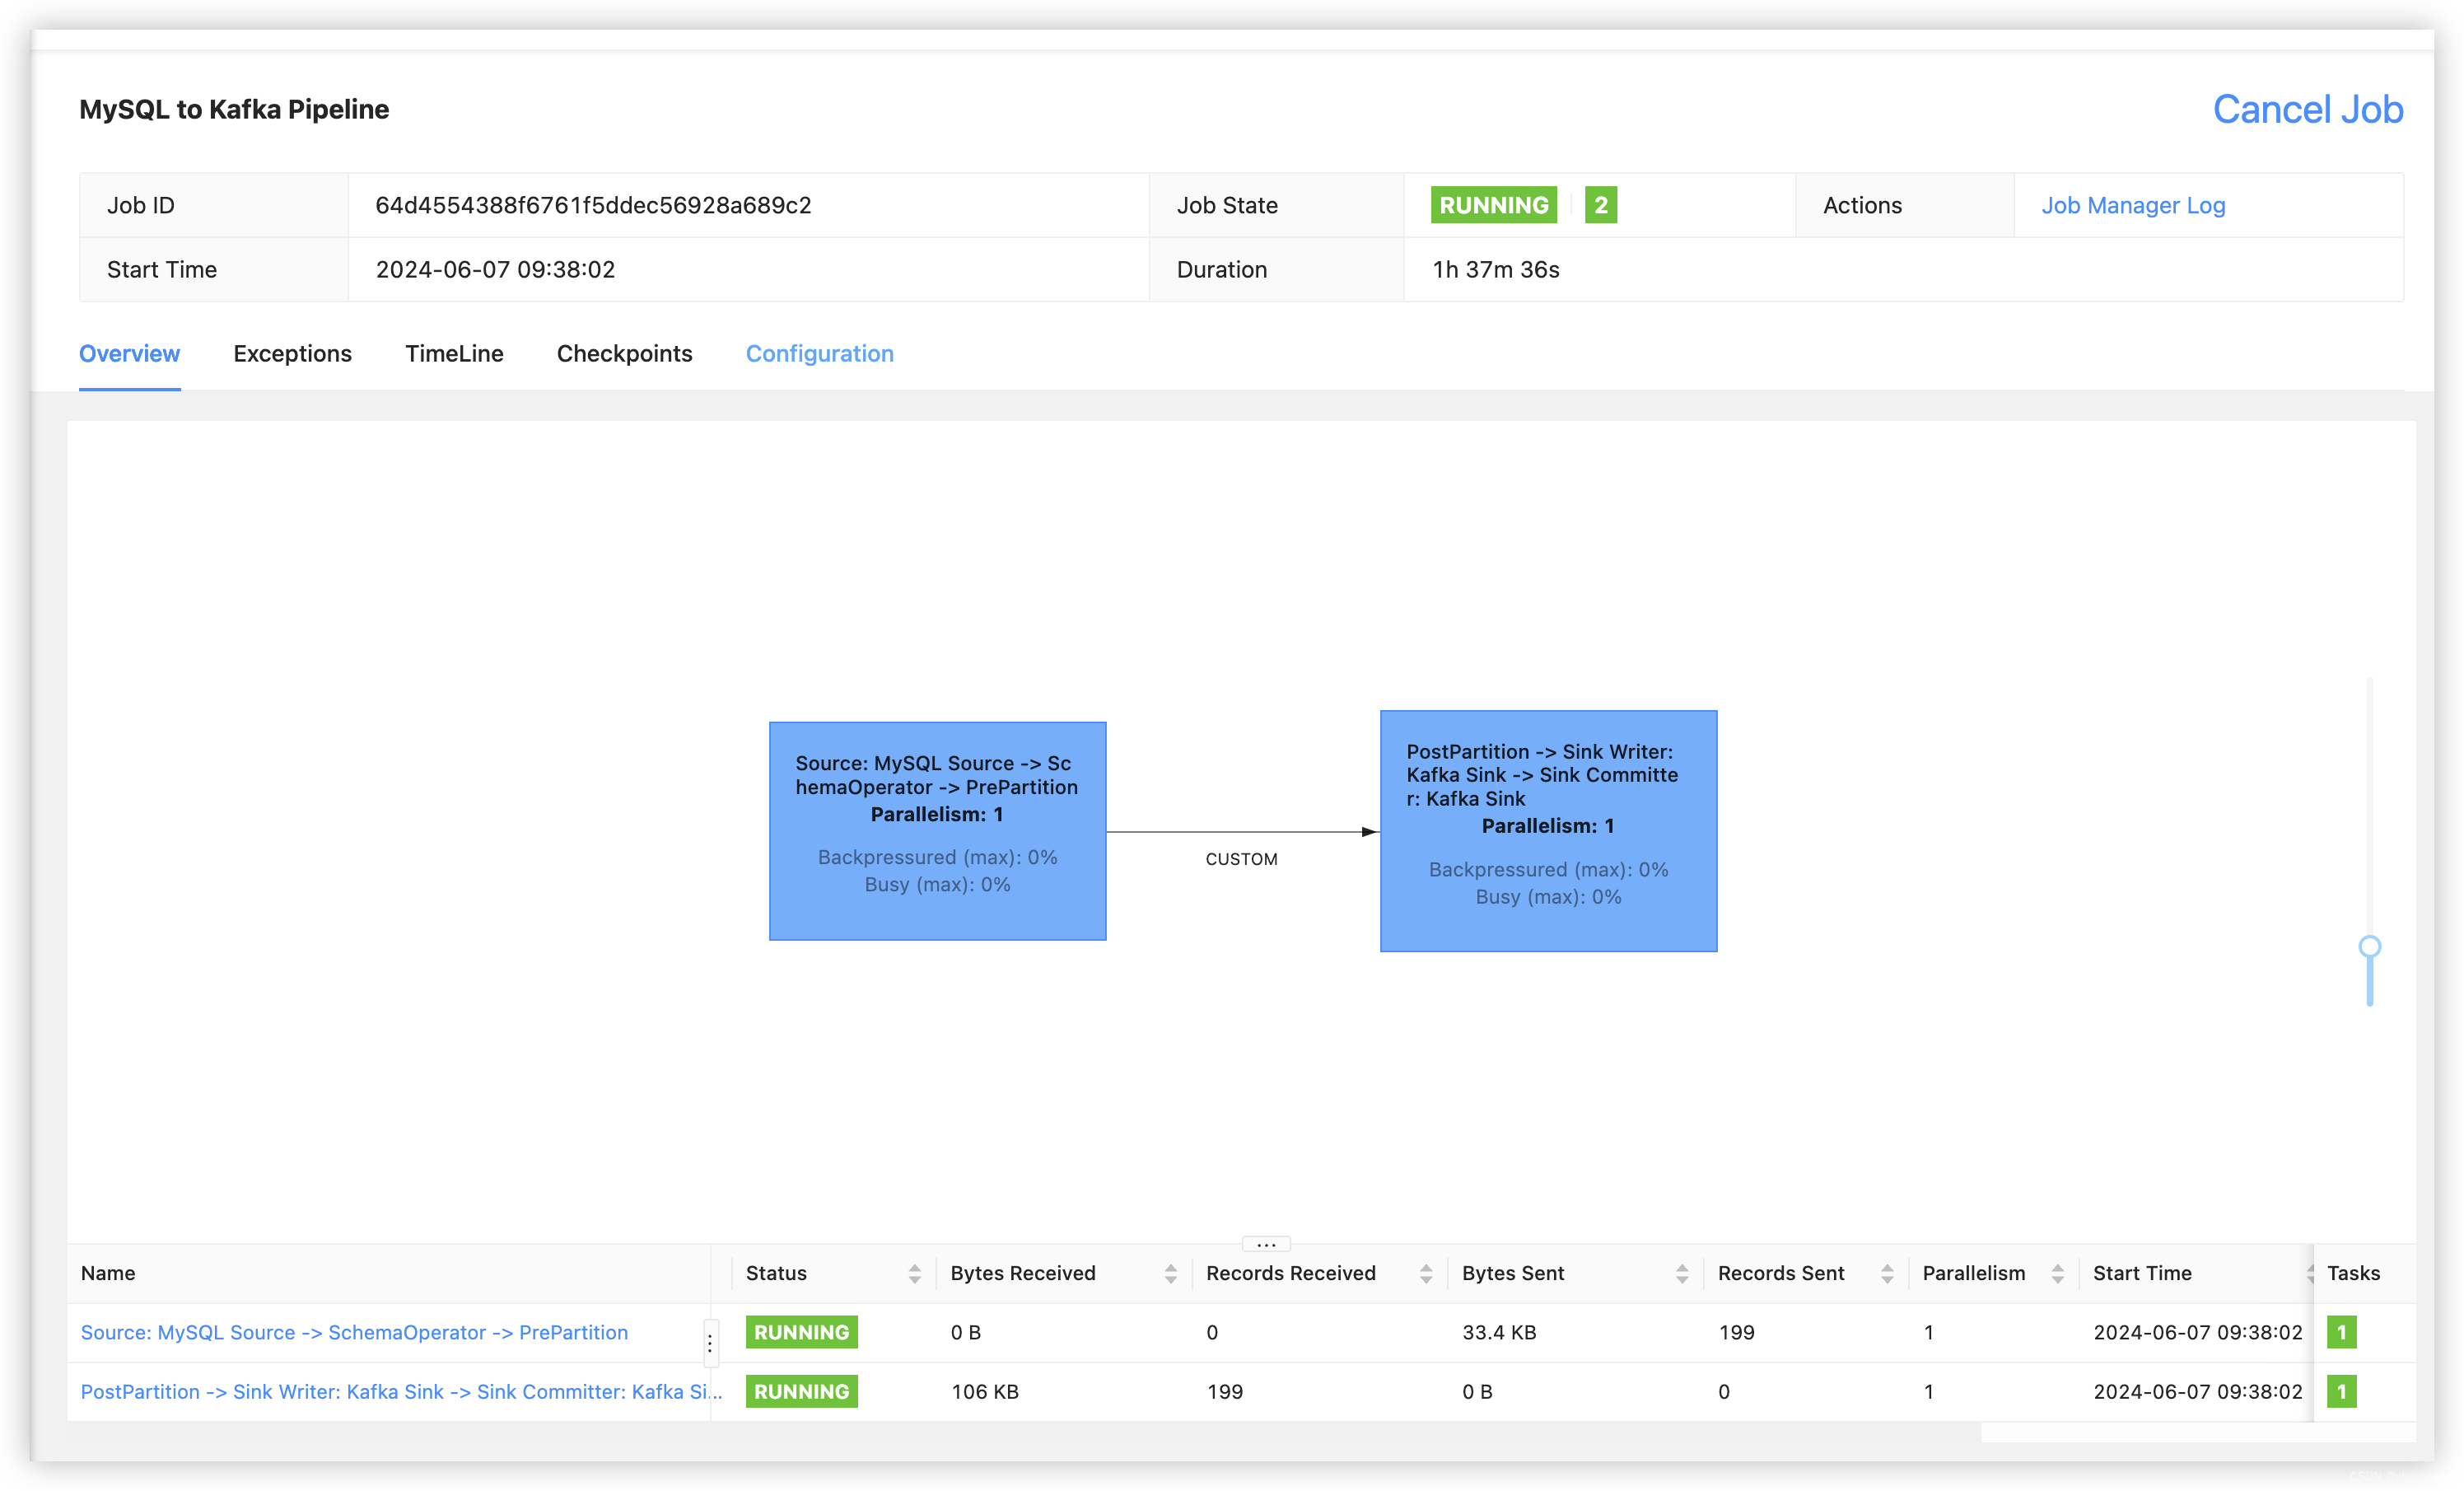This screenshot has height=1491, width=2464.
Task: Sort by Parallelism column arrows
Action: 2057,1273
